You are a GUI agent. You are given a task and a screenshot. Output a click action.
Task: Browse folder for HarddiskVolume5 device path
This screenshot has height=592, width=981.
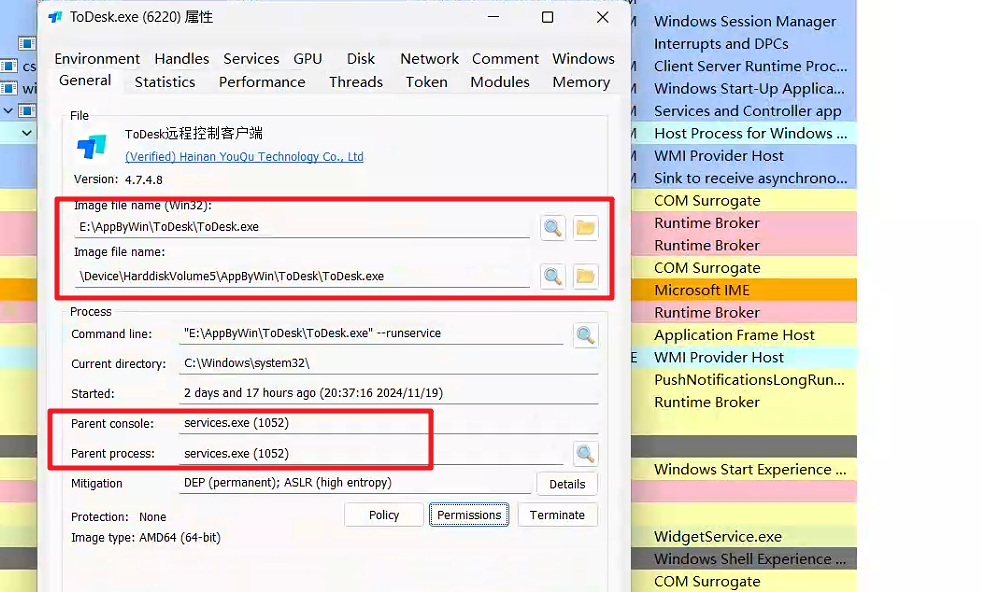(x=585, y=276)
